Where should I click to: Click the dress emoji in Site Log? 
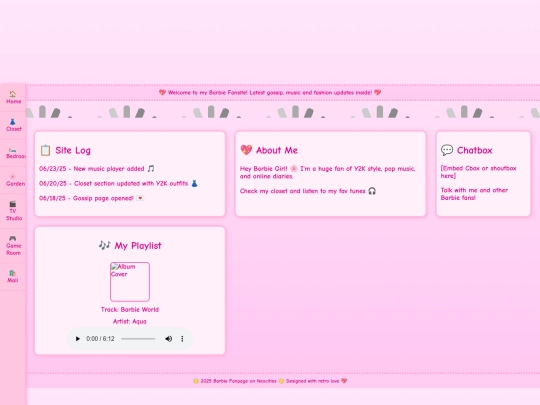tap(194, 184)
